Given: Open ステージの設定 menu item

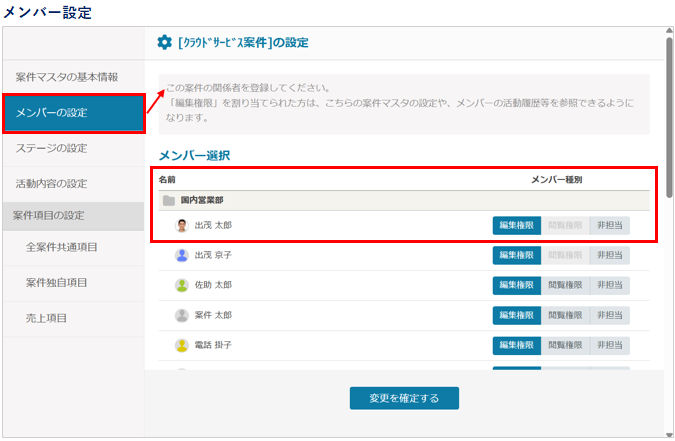Looking at the screenshot, I should tap(73, 148).
